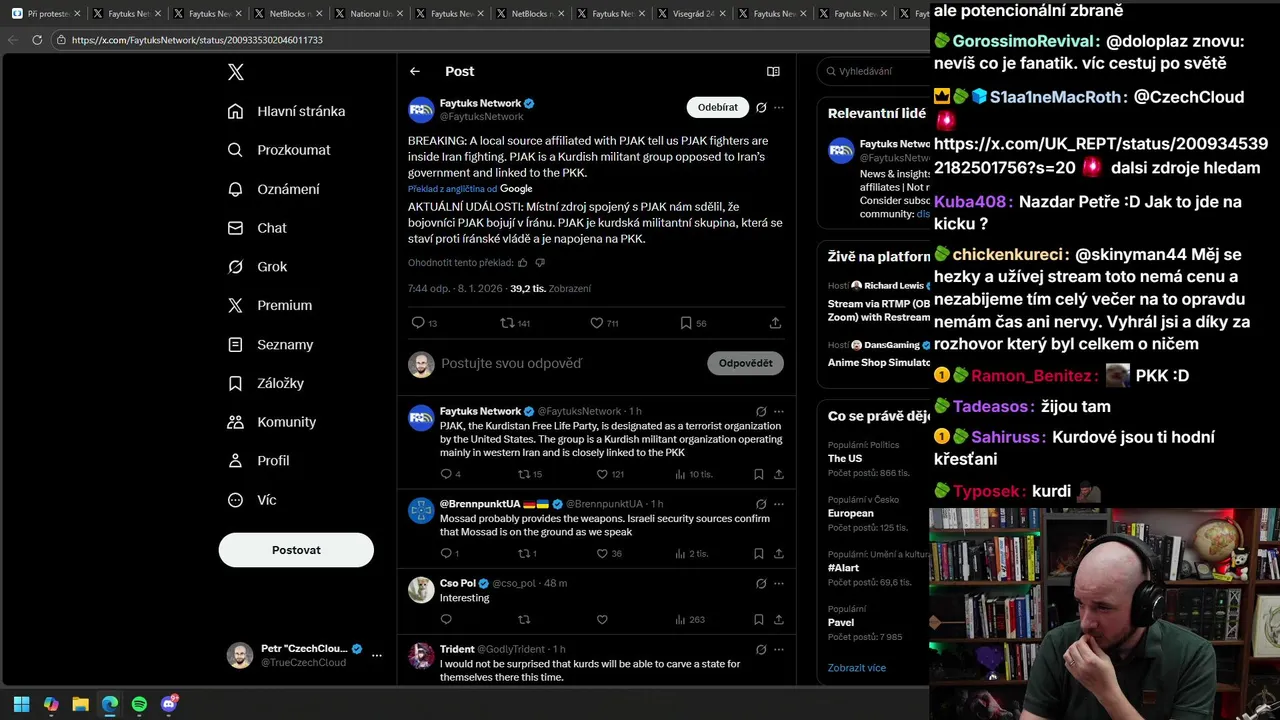Viewport: 1280px width, 720px height.
Task: Open Premium from the sidebar
Action: pos(270,305)
